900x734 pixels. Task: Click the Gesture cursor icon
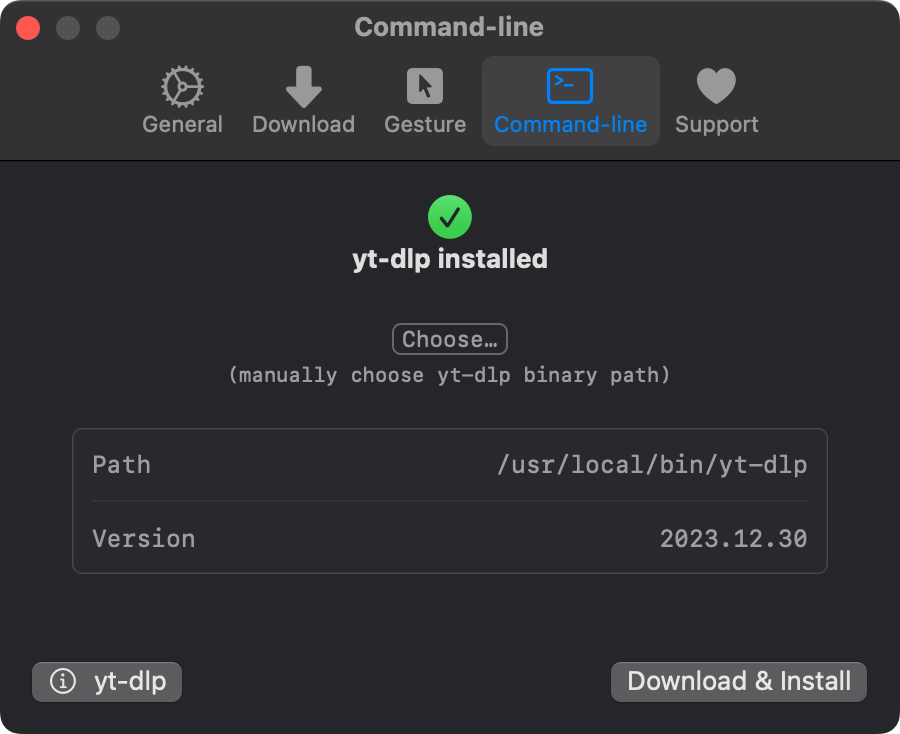pos(425,87)
